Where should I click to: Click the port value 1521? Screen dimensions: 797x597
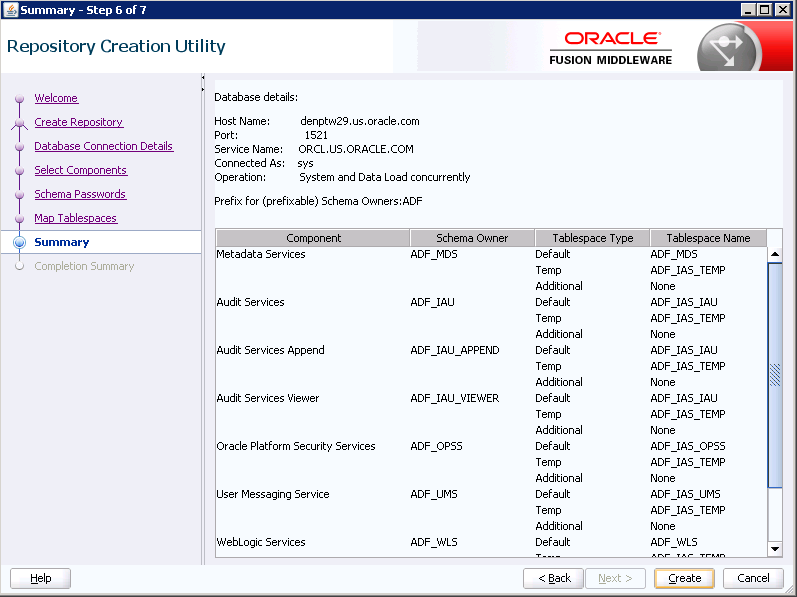316,135
